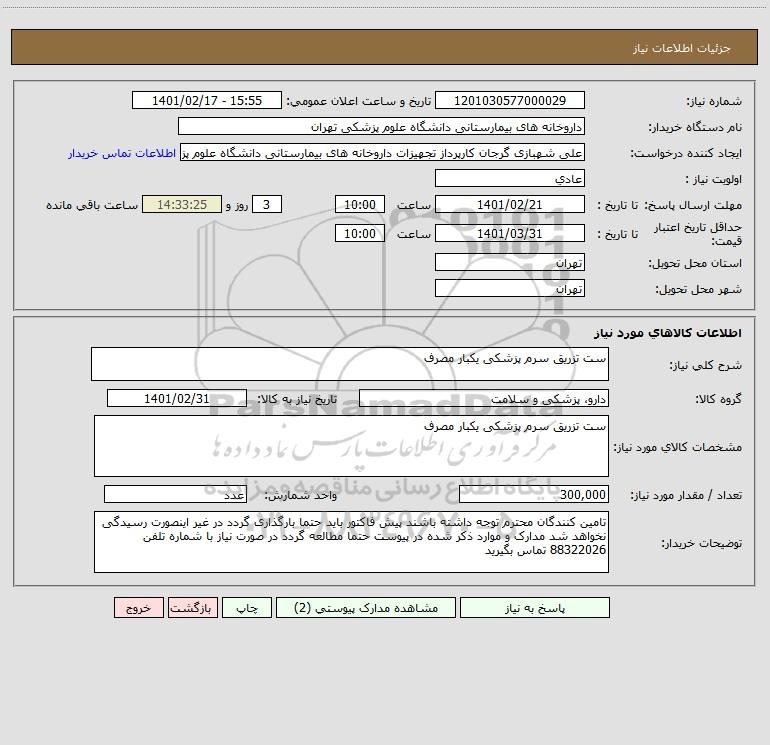The image size is (770, 745).
Task: Click the announcement date field 1401/02/17 - 15:55
Action: click(x=207, y=101)
